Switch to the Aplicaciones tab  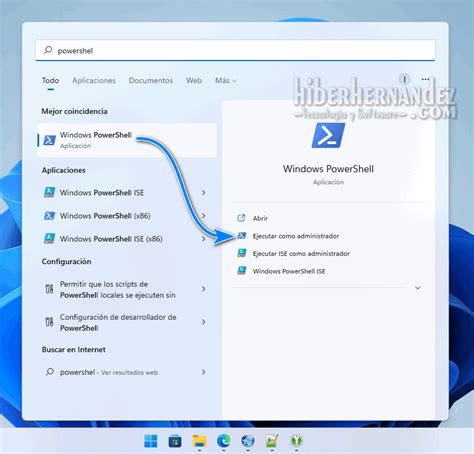(x=94, y=80)
